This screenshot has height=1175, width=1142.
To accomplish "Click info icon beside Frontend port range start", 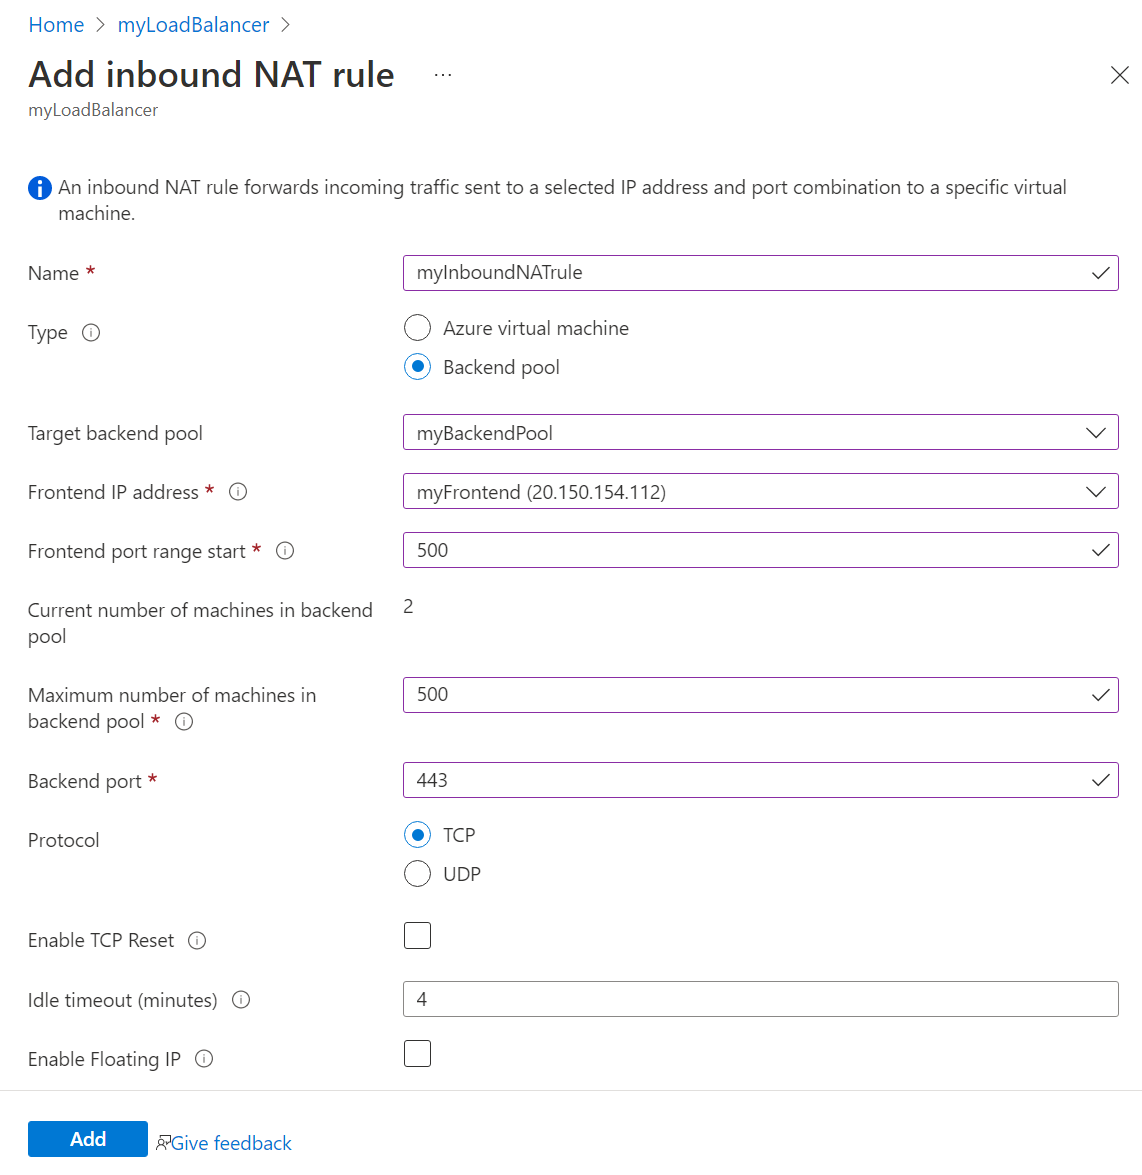I will [285, 551].
